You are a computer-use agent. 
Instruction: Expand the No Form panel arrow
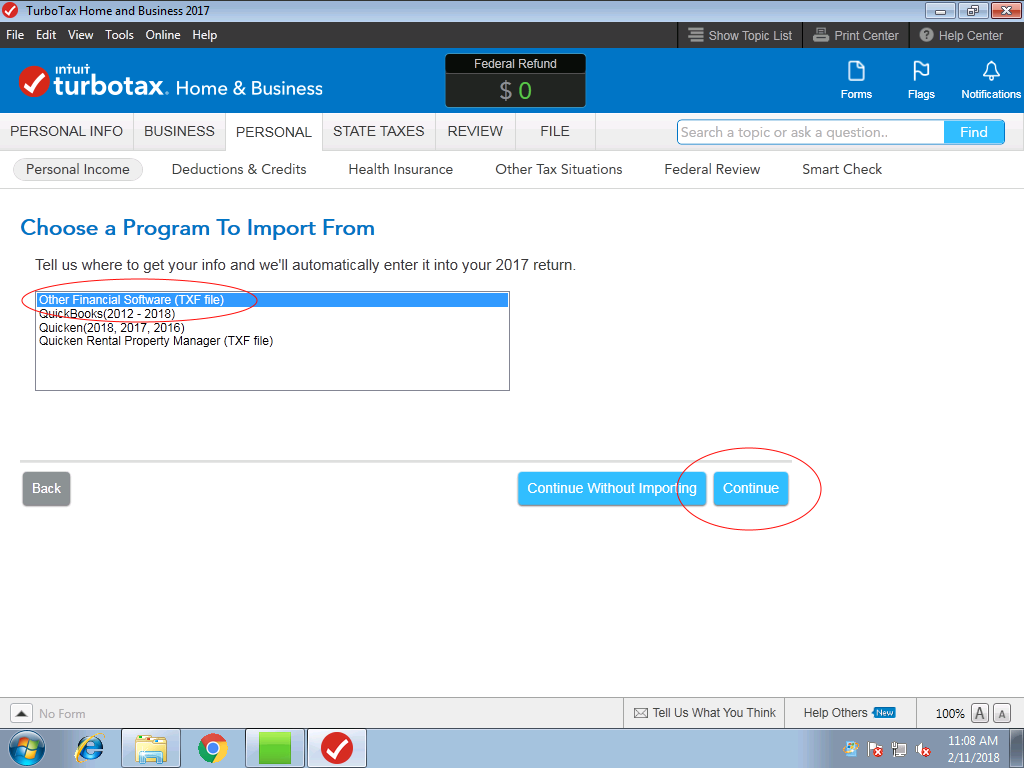21,713
